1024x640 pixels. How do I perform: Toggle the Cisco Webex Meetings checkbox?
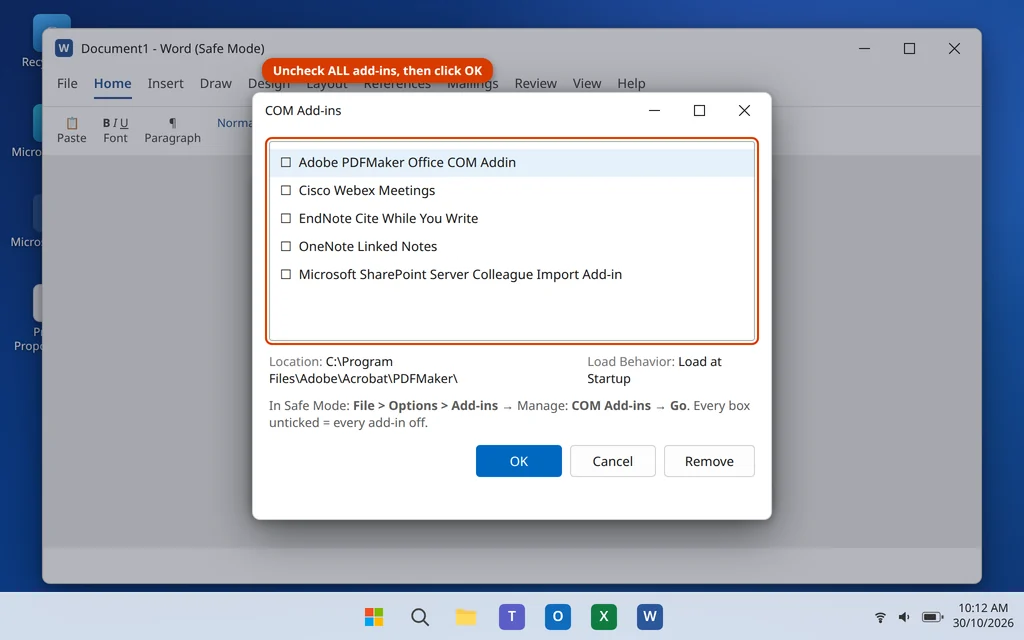click(285, 190)
